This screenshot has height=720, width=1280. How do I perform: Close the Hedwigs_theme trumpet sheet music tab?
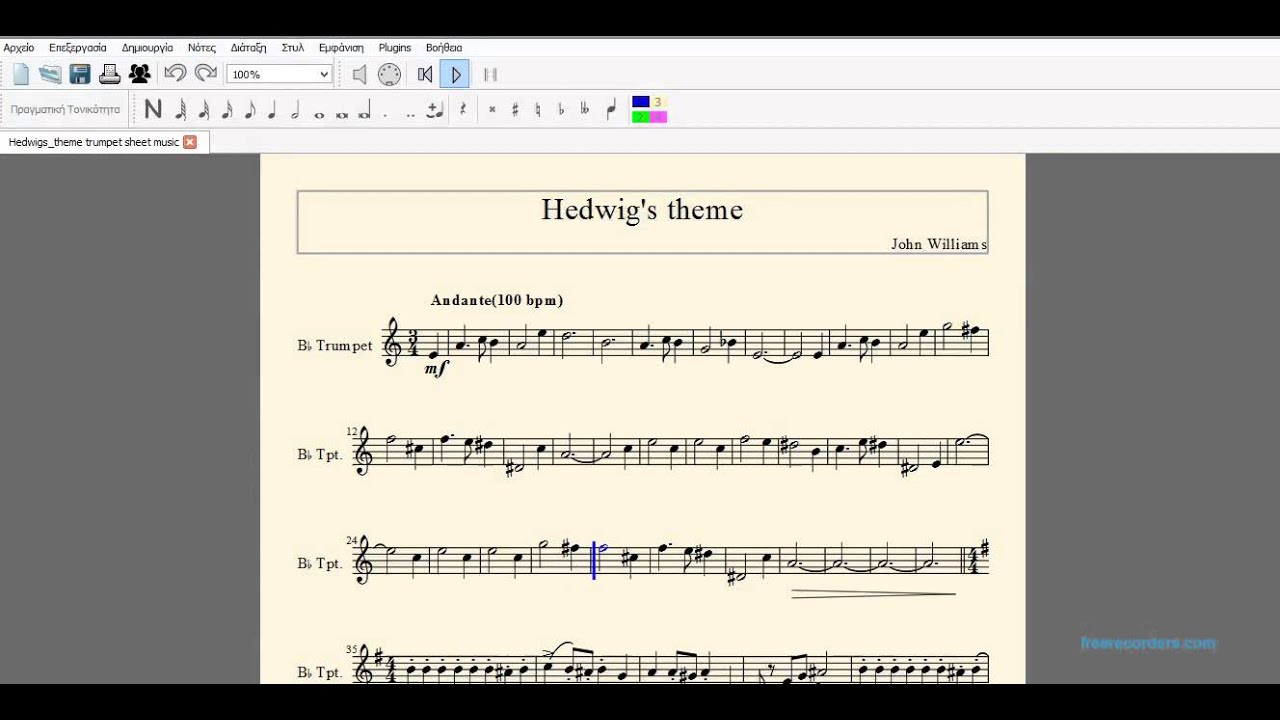click(190, 142)
